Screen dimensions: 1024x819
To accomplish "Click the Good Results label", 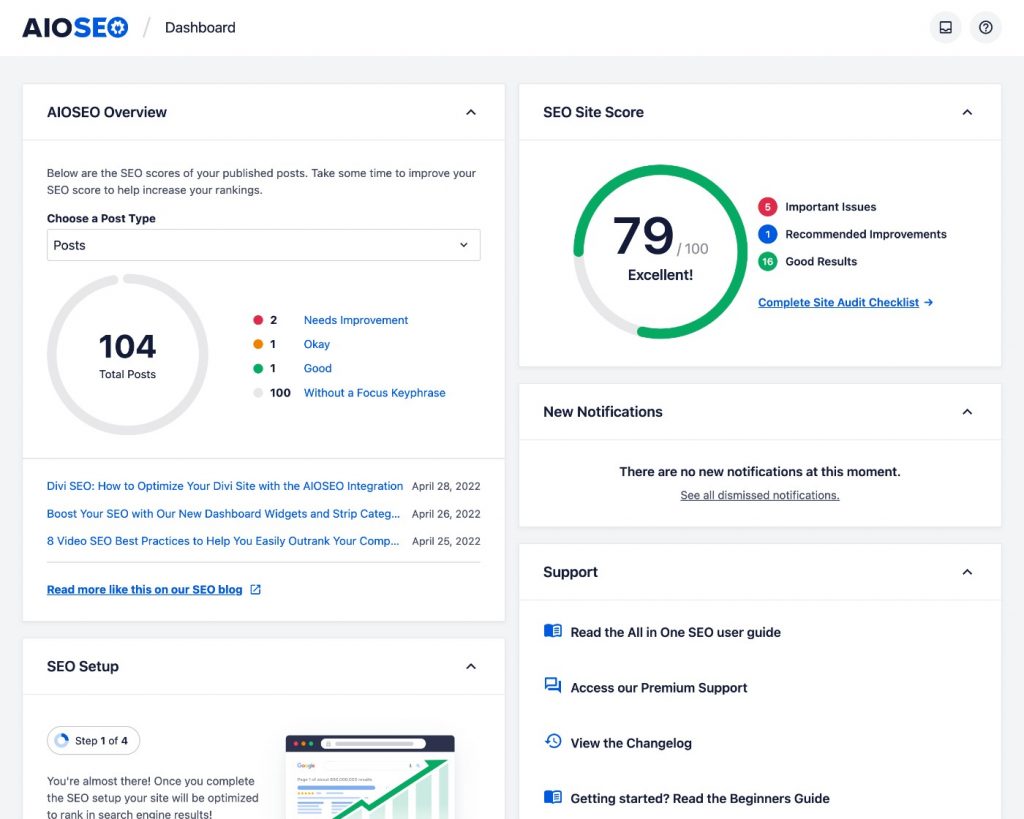I will coord(821,261).
